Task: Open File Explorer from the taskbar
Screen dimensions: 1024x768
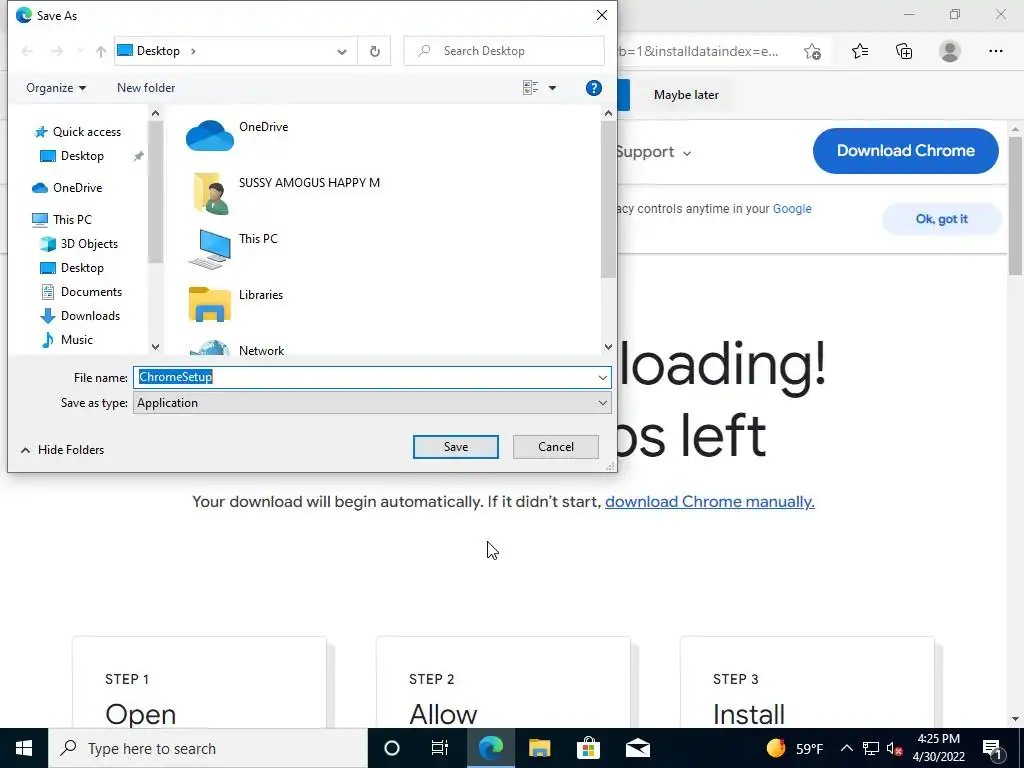Action: click(x=539, y=748)
